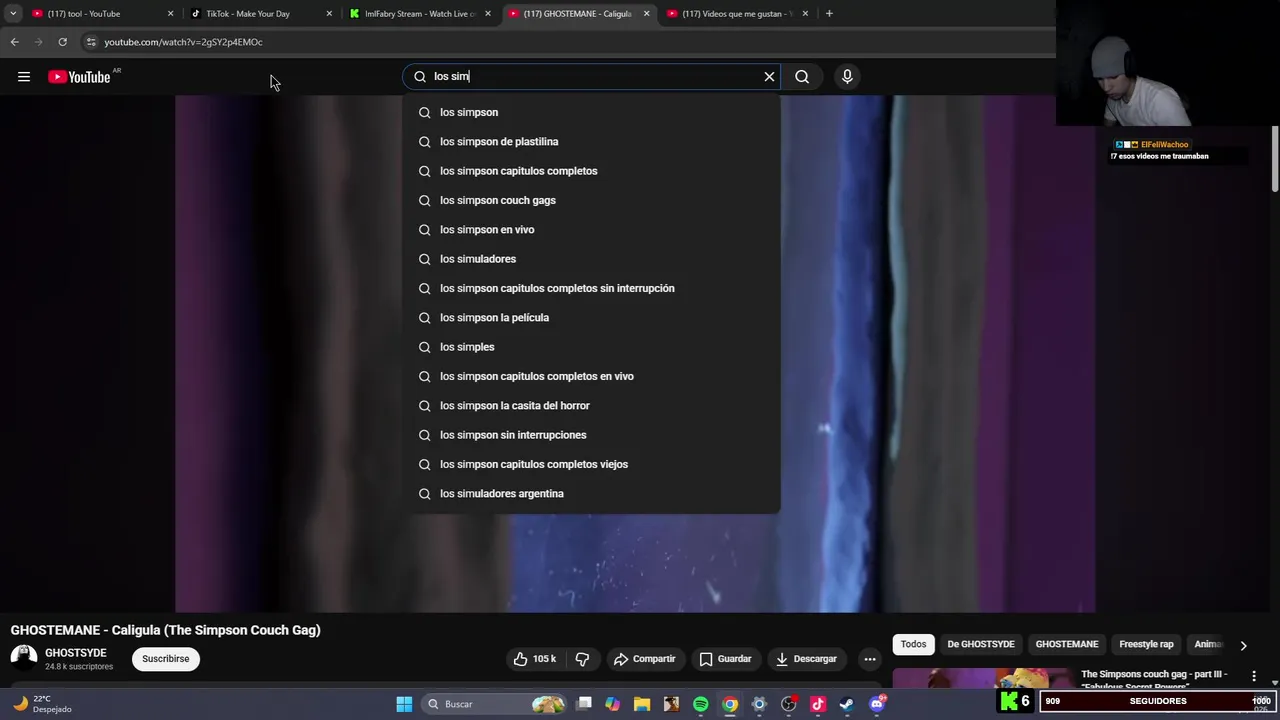
Task: Open the GHOSTSYDE channel name link
Action: click(x=75, y=653)
